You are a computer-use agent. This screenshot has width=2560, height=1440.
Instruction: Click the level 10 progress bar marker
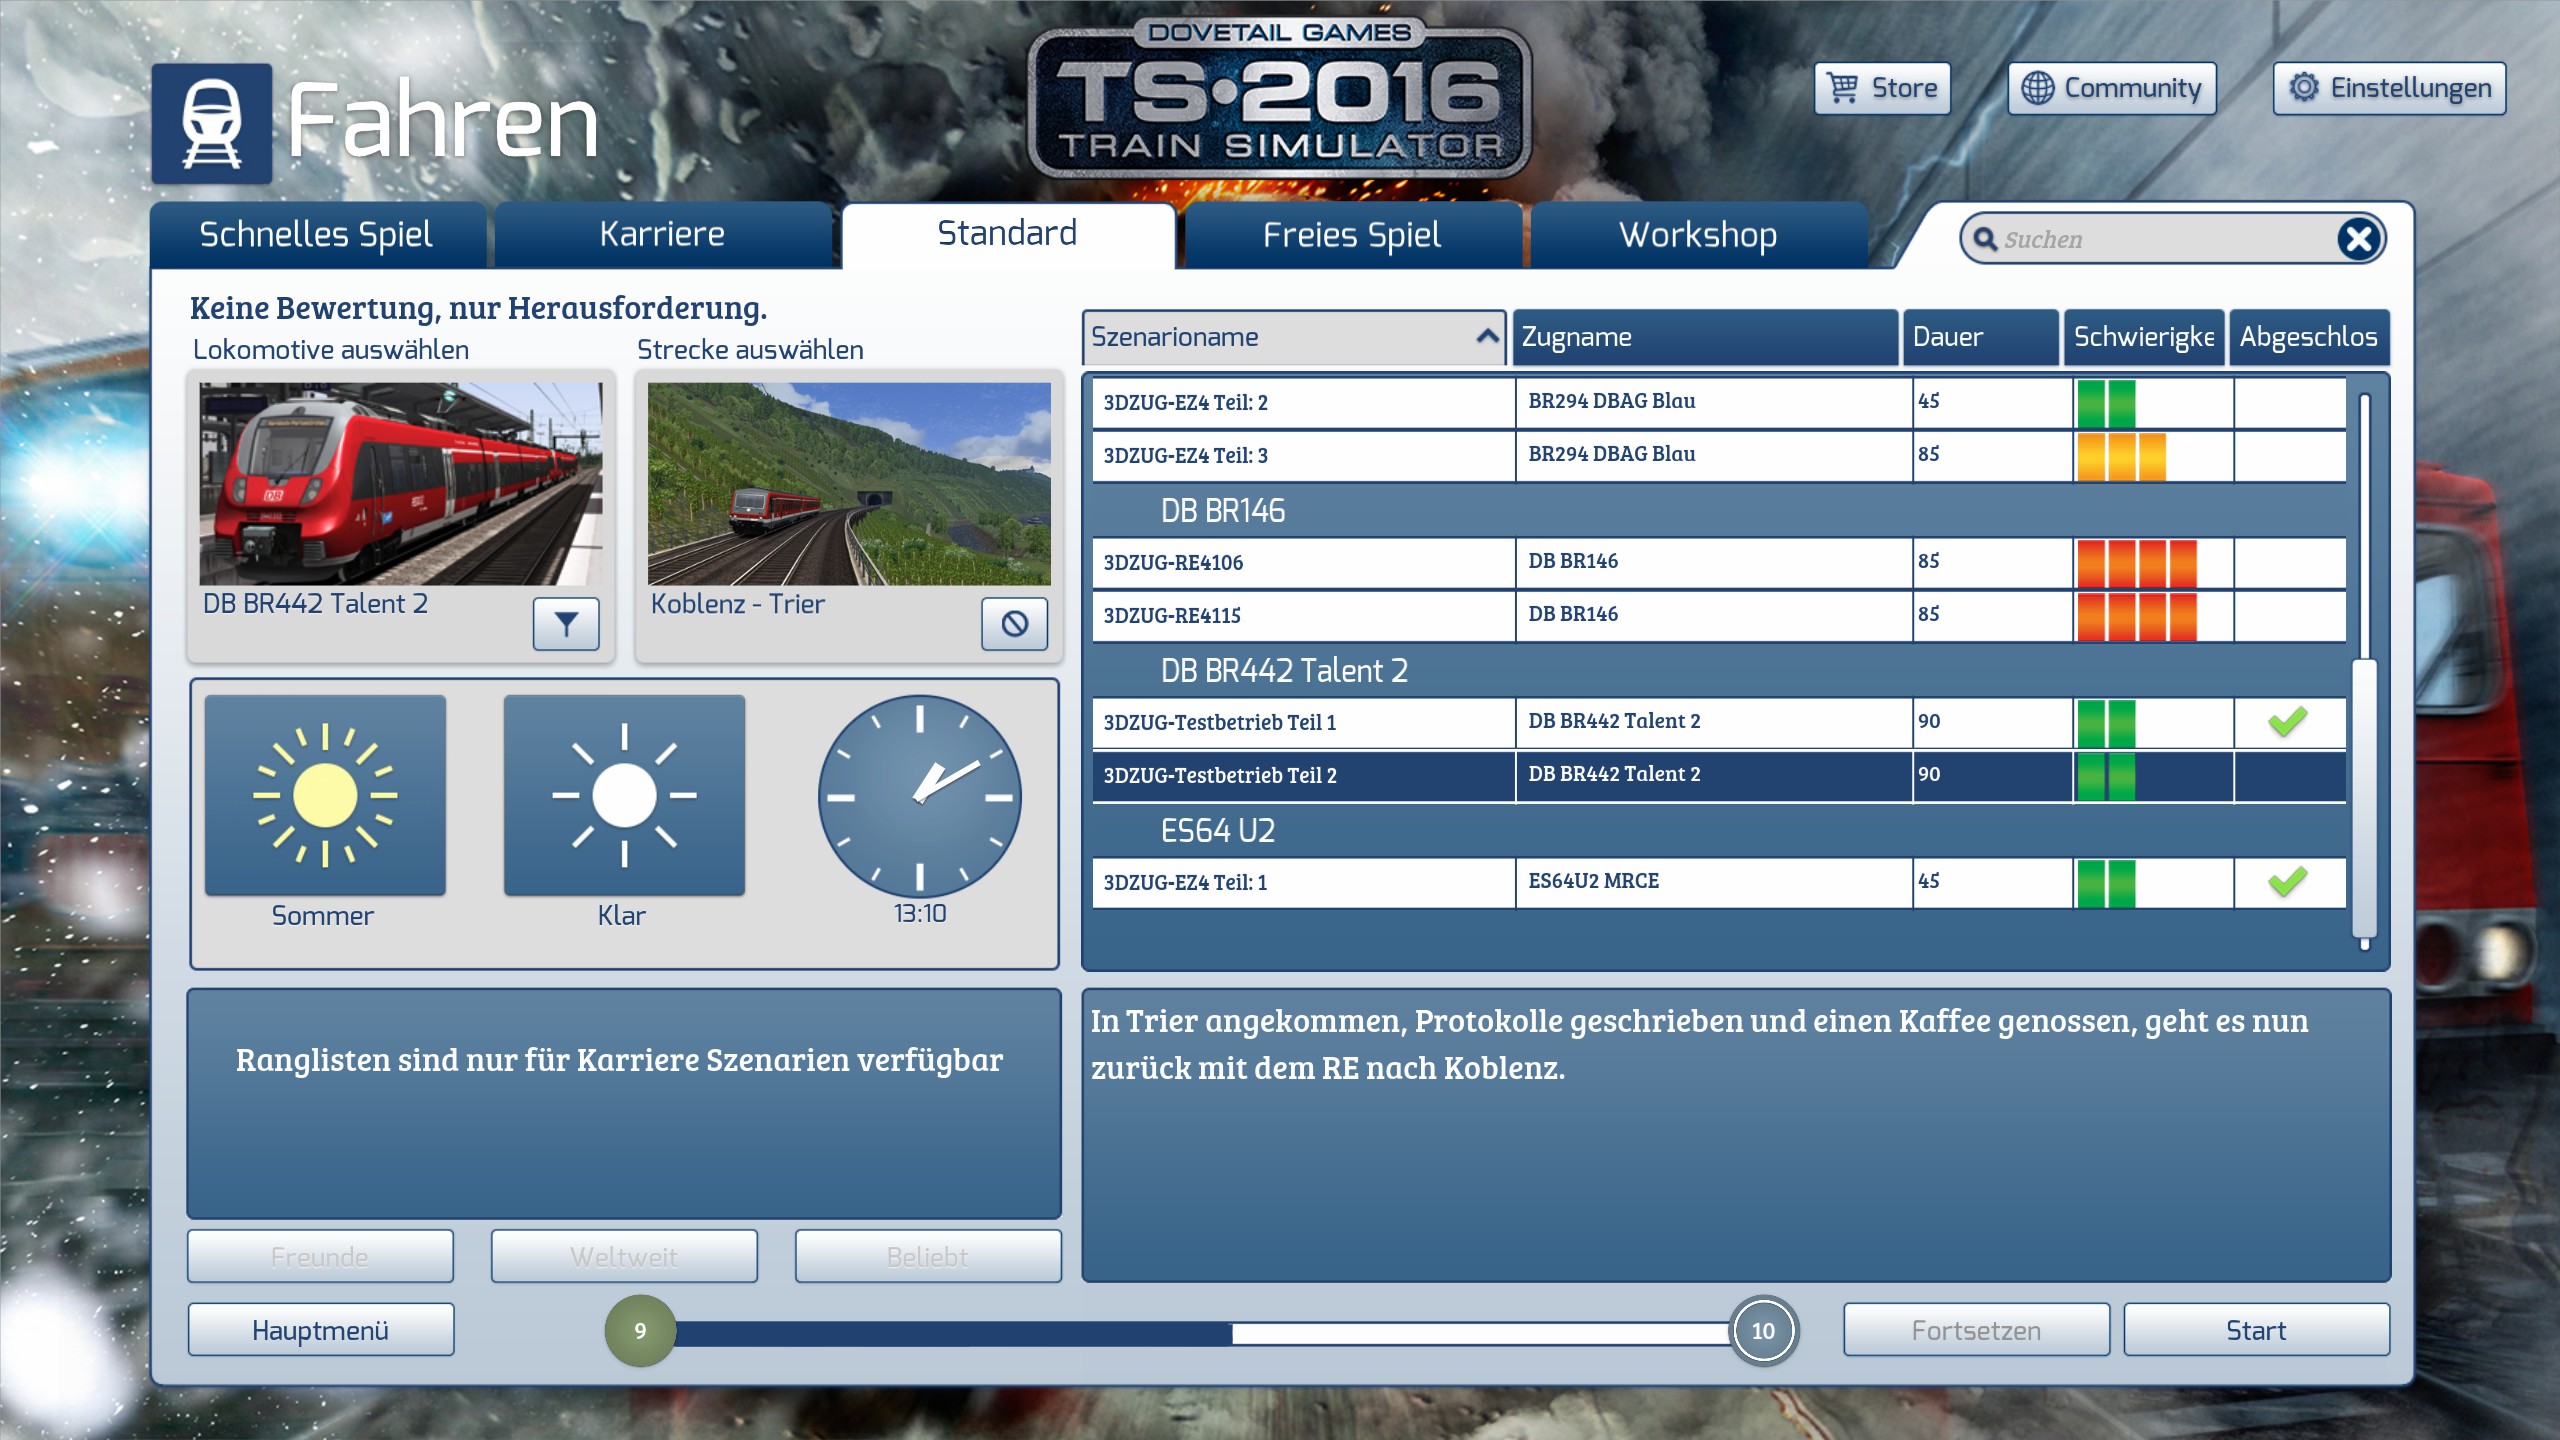tap(1763, 1331)
